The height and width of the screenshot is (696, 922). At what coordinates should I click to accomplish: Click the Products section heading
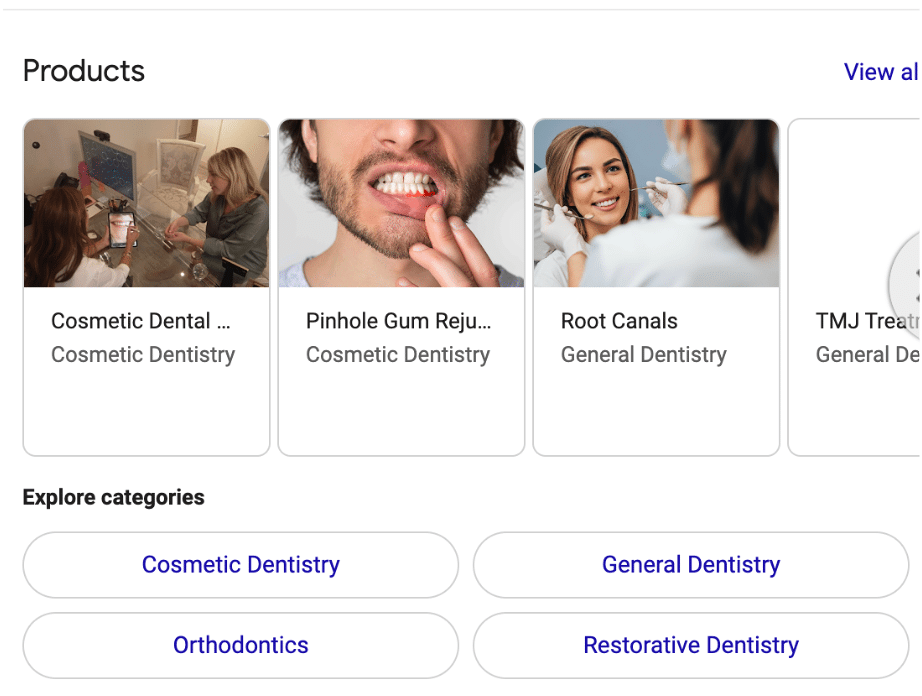84,71
